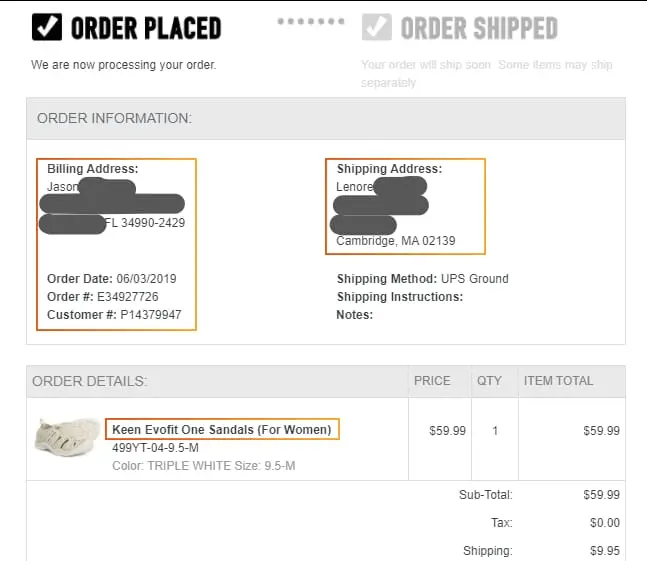Click the PRICE column header
This screenshot has height=561, width=647.
pos(432,381)
